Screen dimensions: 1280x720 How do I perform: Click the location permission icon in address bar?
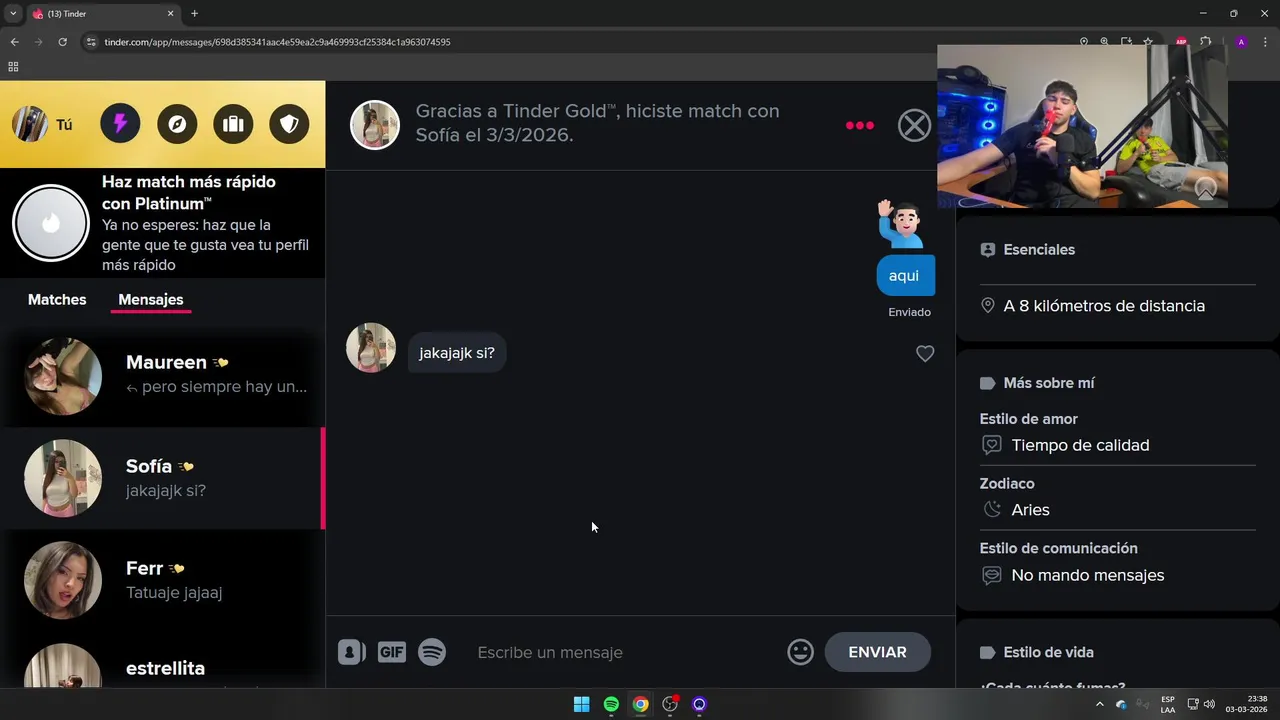1083,42
